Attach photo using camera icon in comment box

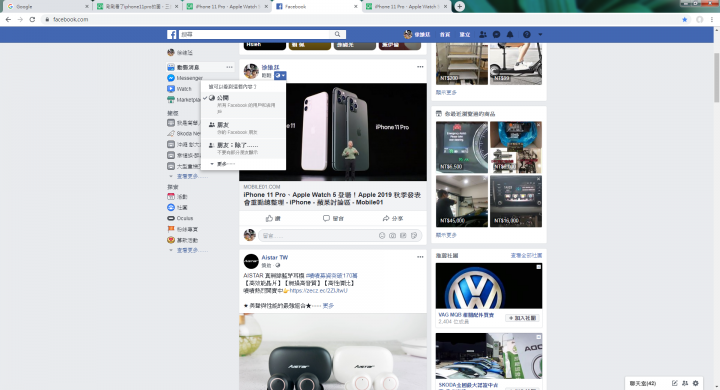point(393,236)
